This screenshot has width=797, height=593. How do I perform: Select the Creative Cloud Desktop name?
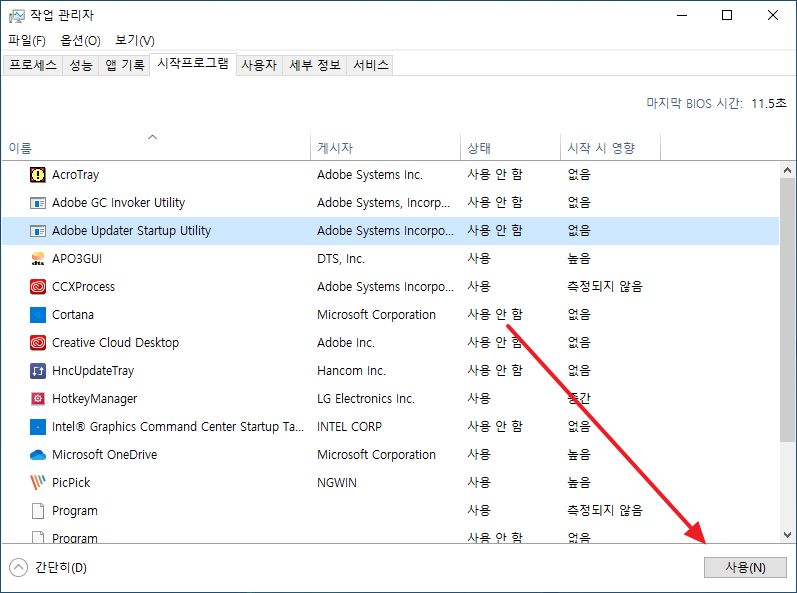point(115,342)
